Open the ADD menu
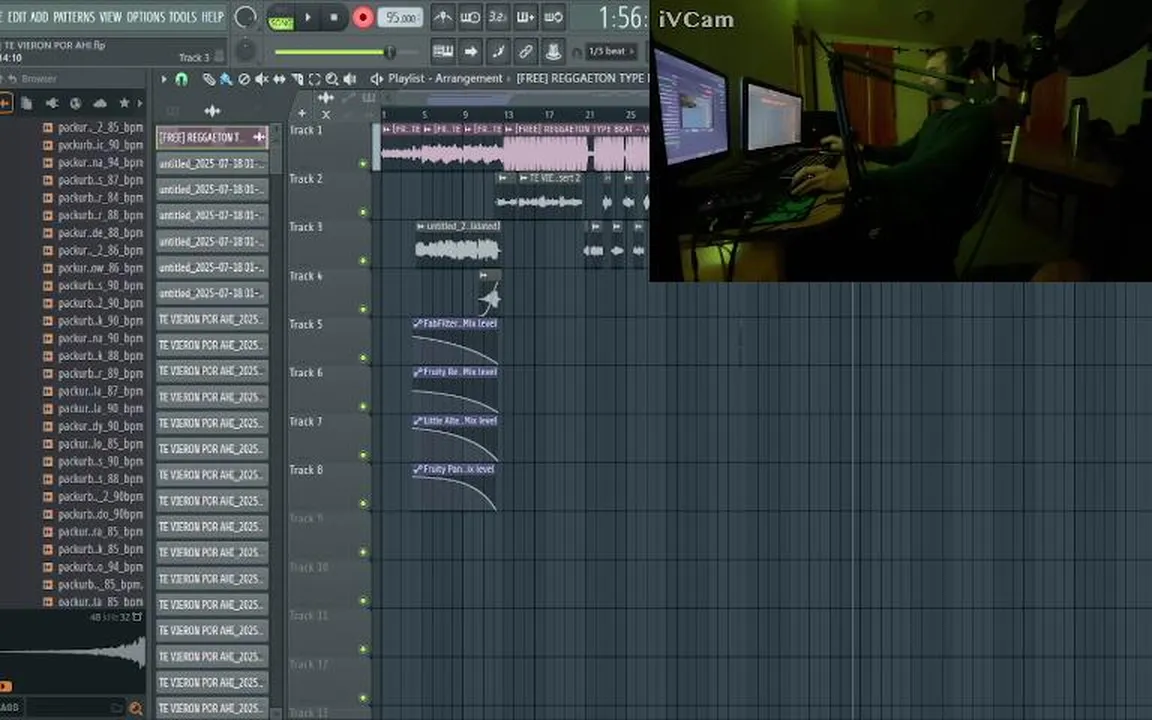The image size is (1152, 720). (40, 16)
